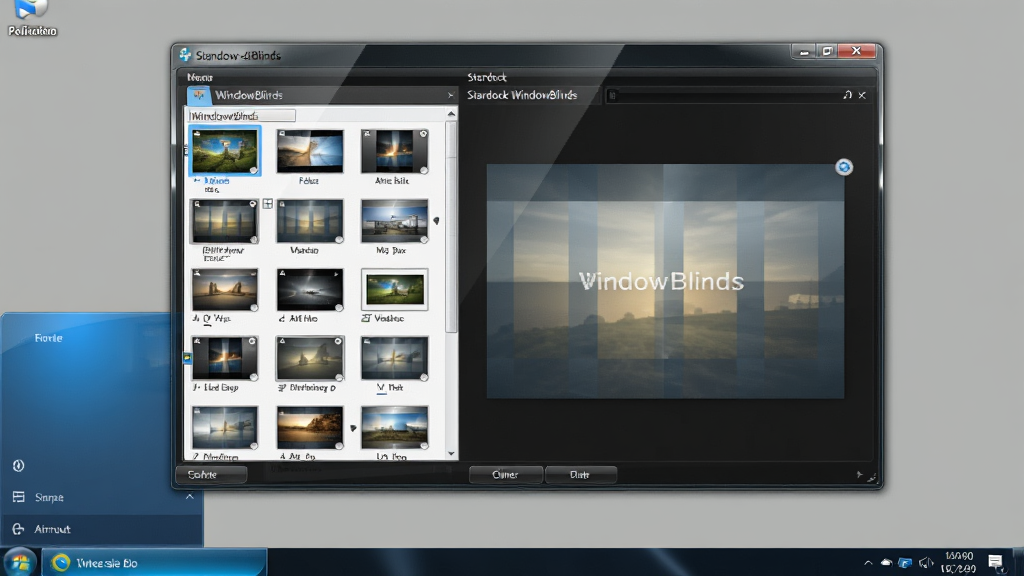The height and width of the screenshot is (576, 1024).
Task: Toggle the bottom-right circle on the Hed Erep thumbnail
Action: pos(253,377)
